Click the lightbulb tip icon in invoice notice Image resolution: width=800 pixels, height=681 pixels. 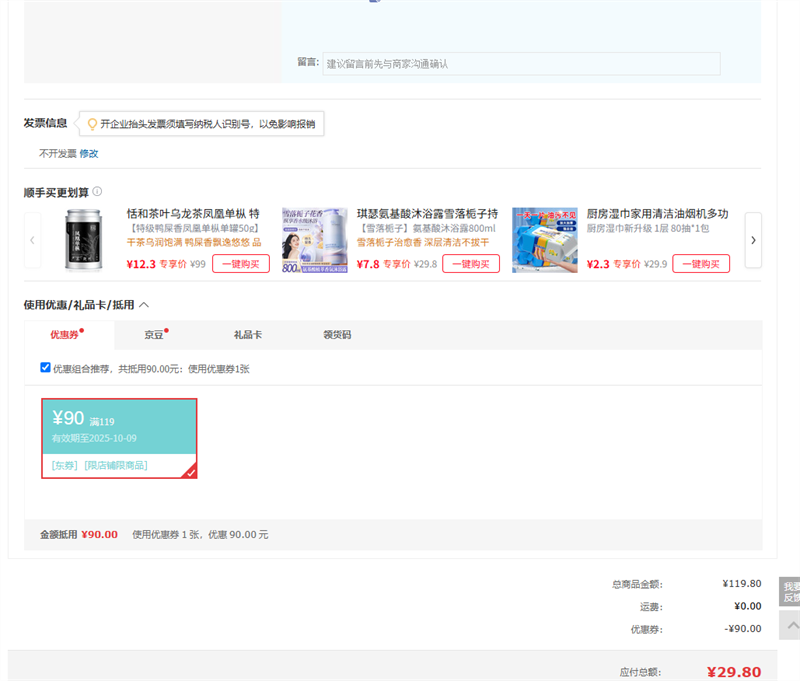pyautogui.click(x=92, y=124)
